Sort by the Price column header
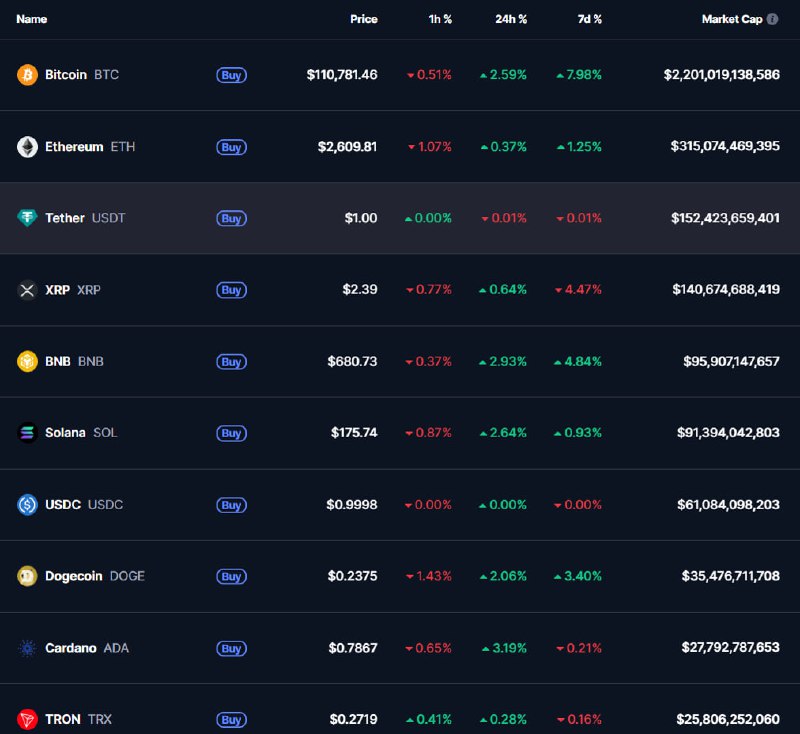 (364, 19)
